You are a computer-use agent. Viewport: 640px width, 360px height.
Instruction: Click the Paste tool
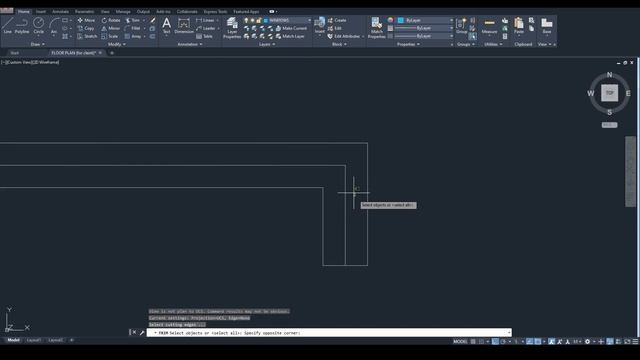518,25
